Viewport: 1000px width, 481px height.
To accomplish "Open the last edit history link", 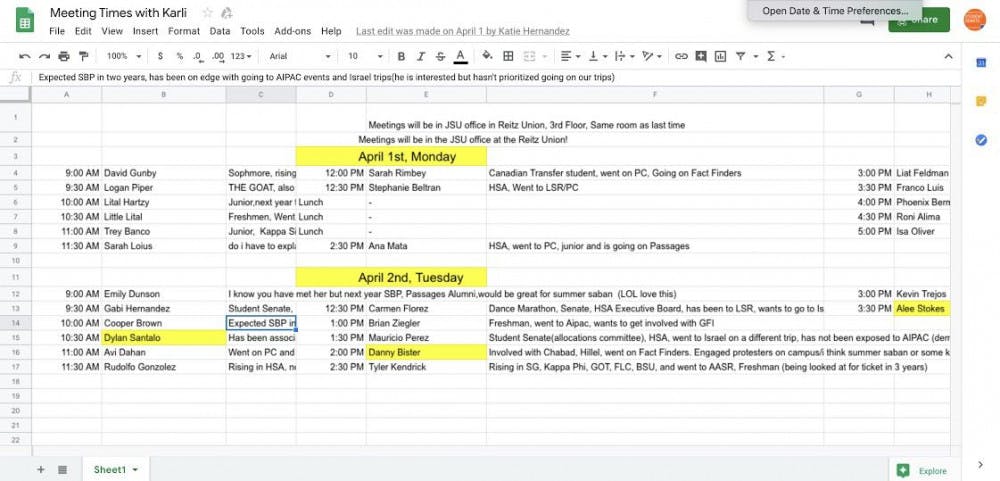I will click(462, 31).
